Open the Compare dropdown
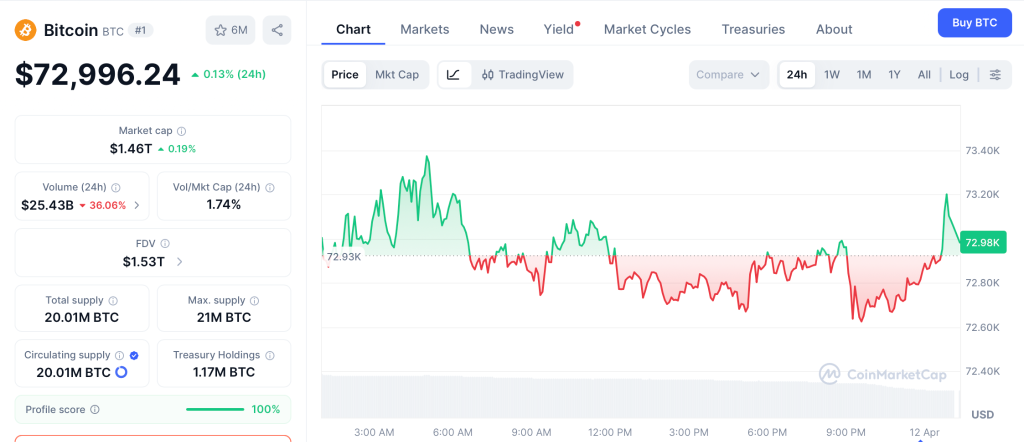1024x442 pixels. [728, 75]
